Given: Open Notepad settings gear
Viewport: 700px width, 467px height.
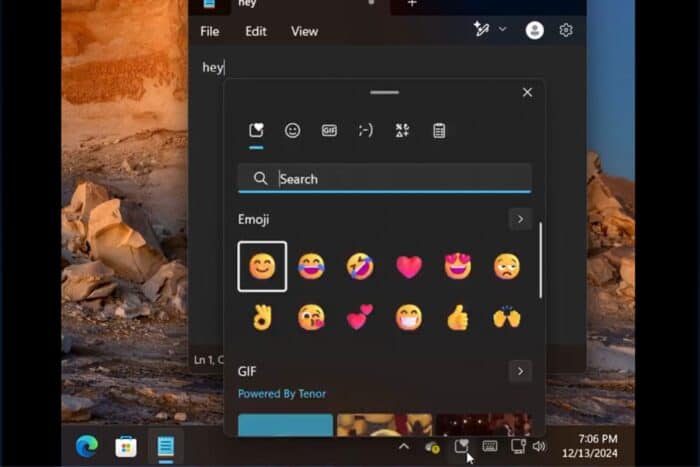Looking at the screenshot, I should click(x=566, y=30).
